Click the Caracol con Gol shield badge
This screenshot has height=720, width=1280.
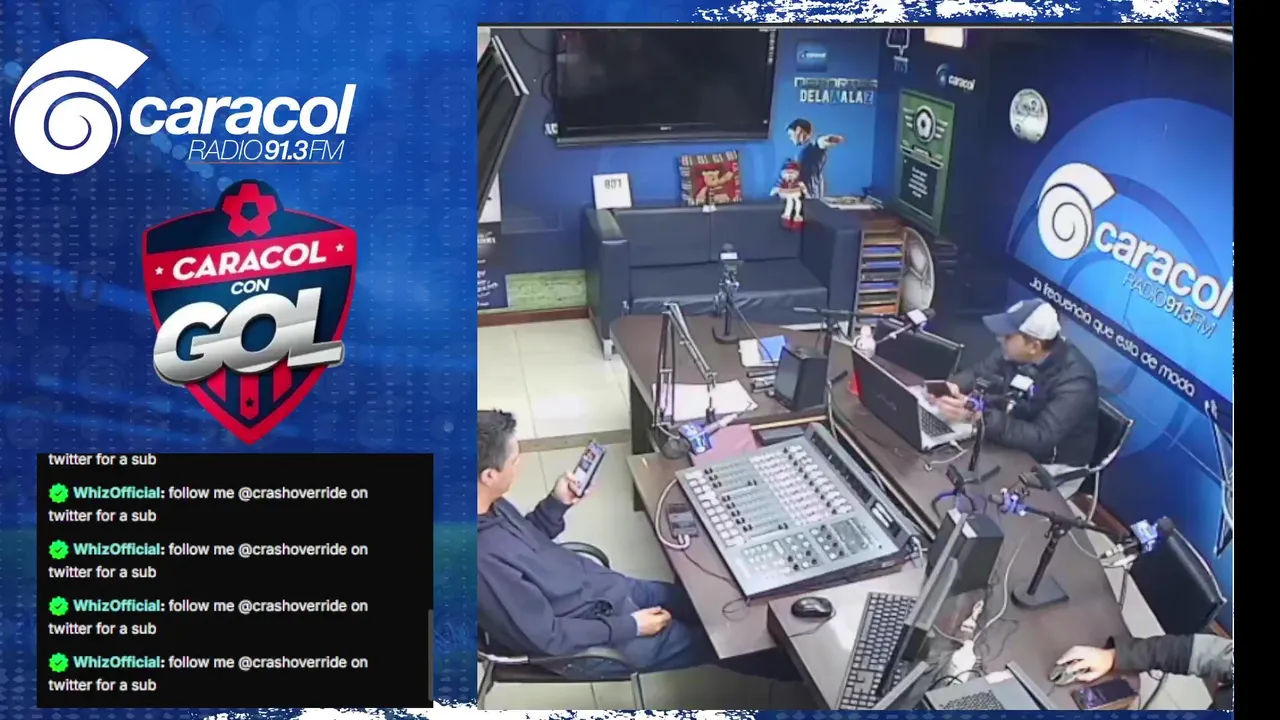[249, 311]
